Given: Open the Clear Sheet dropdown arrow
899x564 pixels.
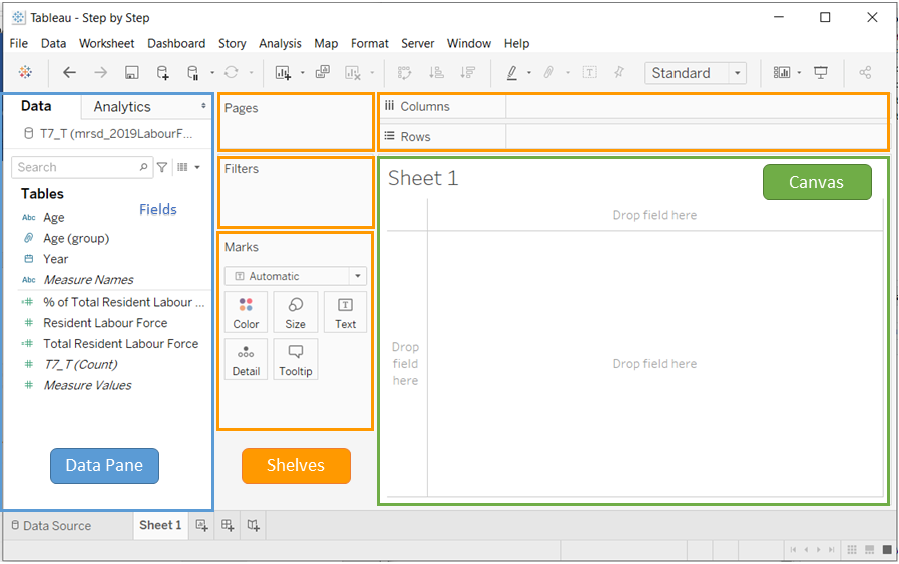Looking at the screenshot, I should tap(372, 73).
